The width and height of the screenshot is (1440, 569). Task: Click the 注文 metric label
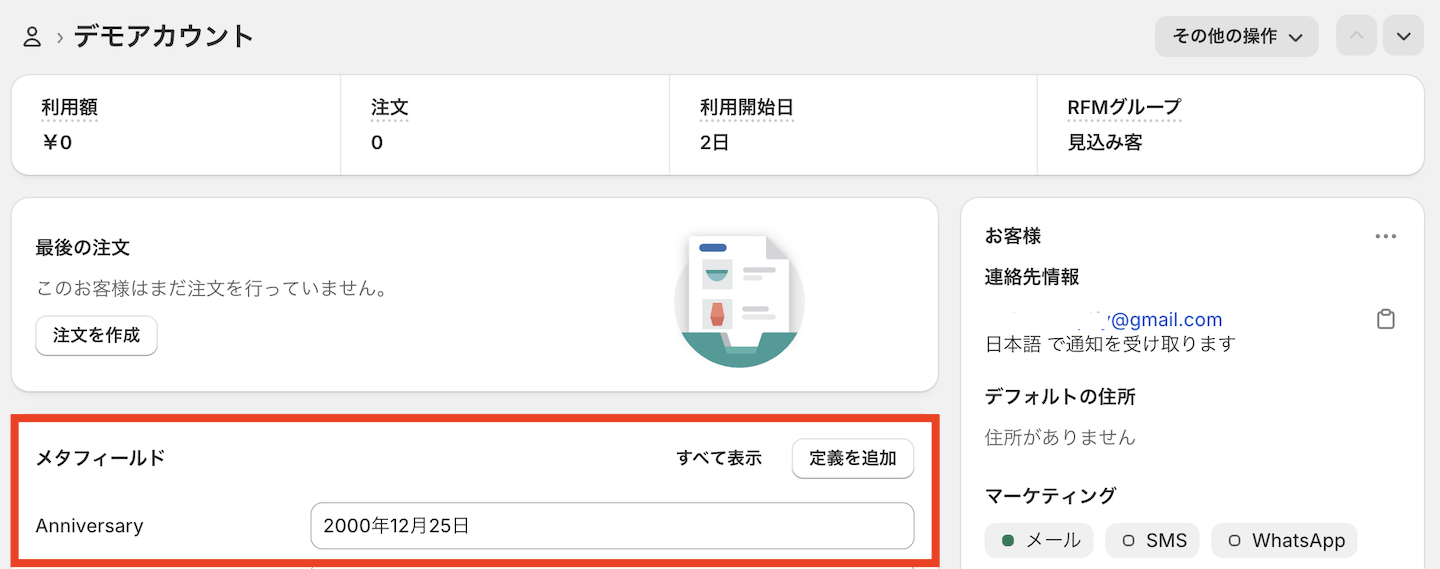(x=390, y=108)
